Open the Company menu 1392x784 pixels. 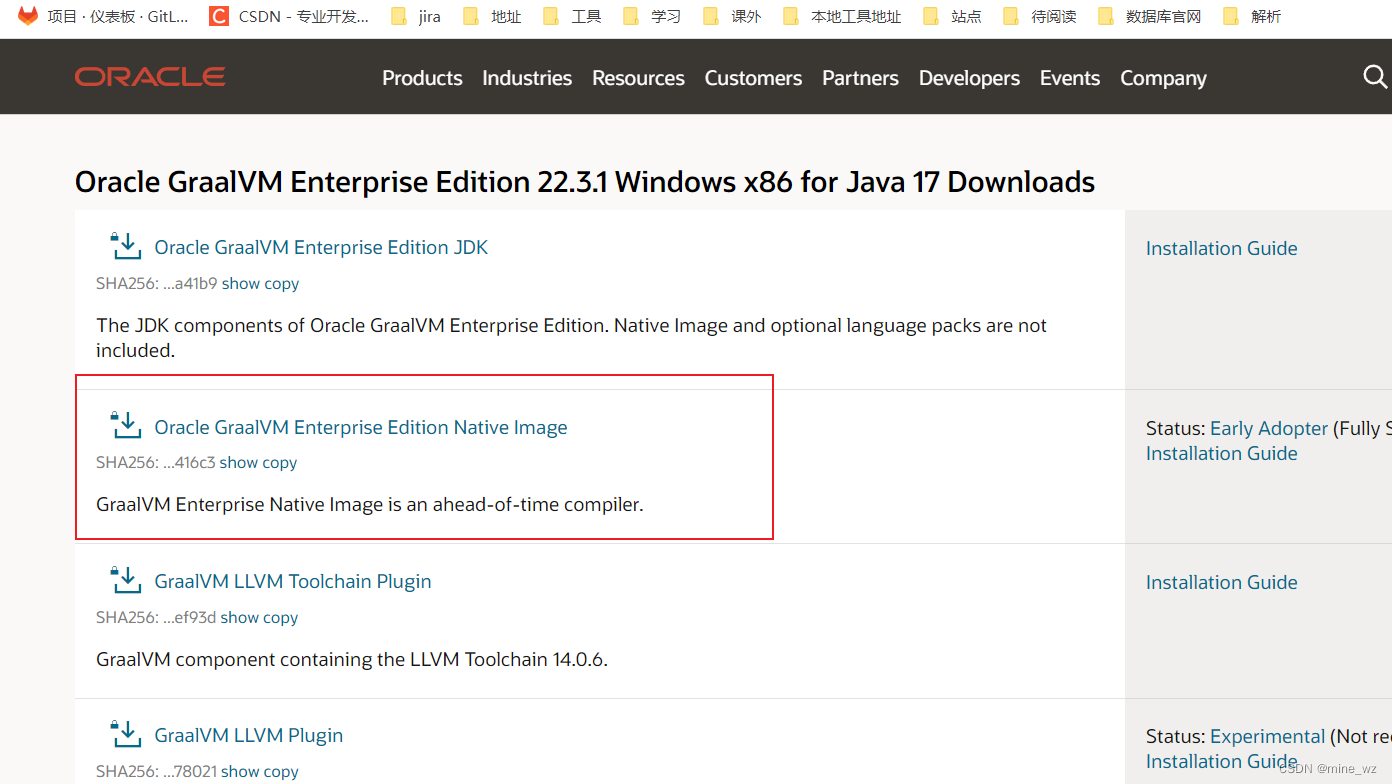pyautogui.click(x=1162, y=77)
